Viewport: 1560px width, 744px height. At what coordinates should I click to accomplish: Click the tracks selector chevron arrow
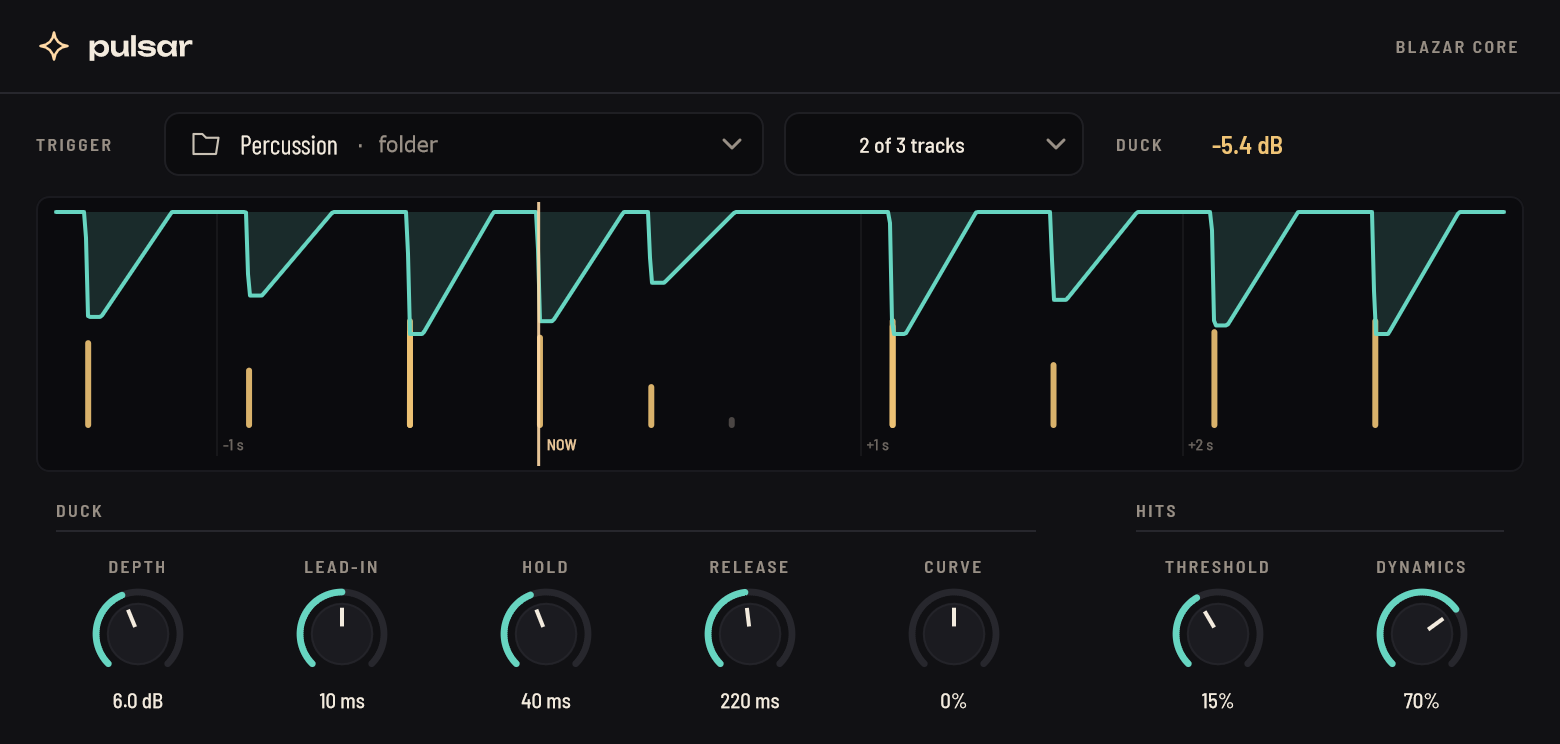click(x=1055, y=144)
